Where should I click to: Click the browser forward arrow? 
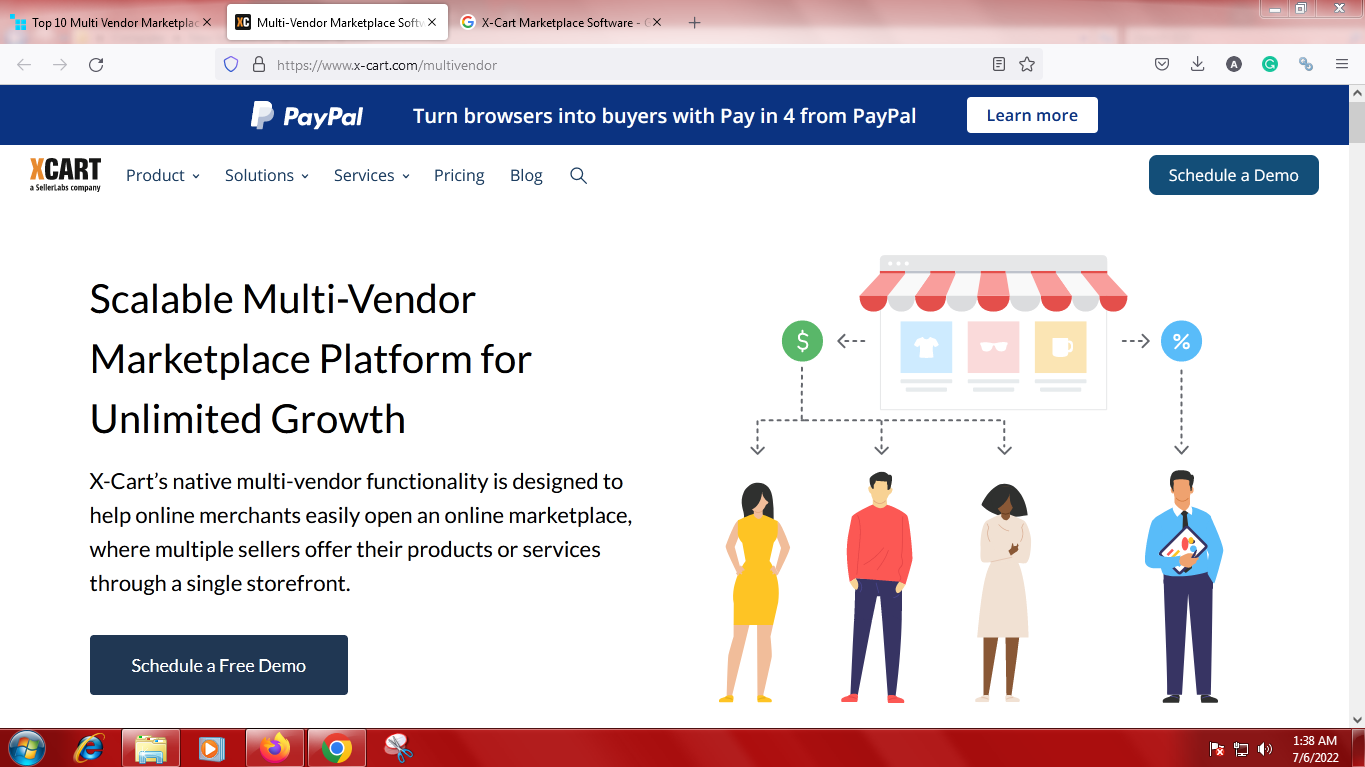[60, 64]
